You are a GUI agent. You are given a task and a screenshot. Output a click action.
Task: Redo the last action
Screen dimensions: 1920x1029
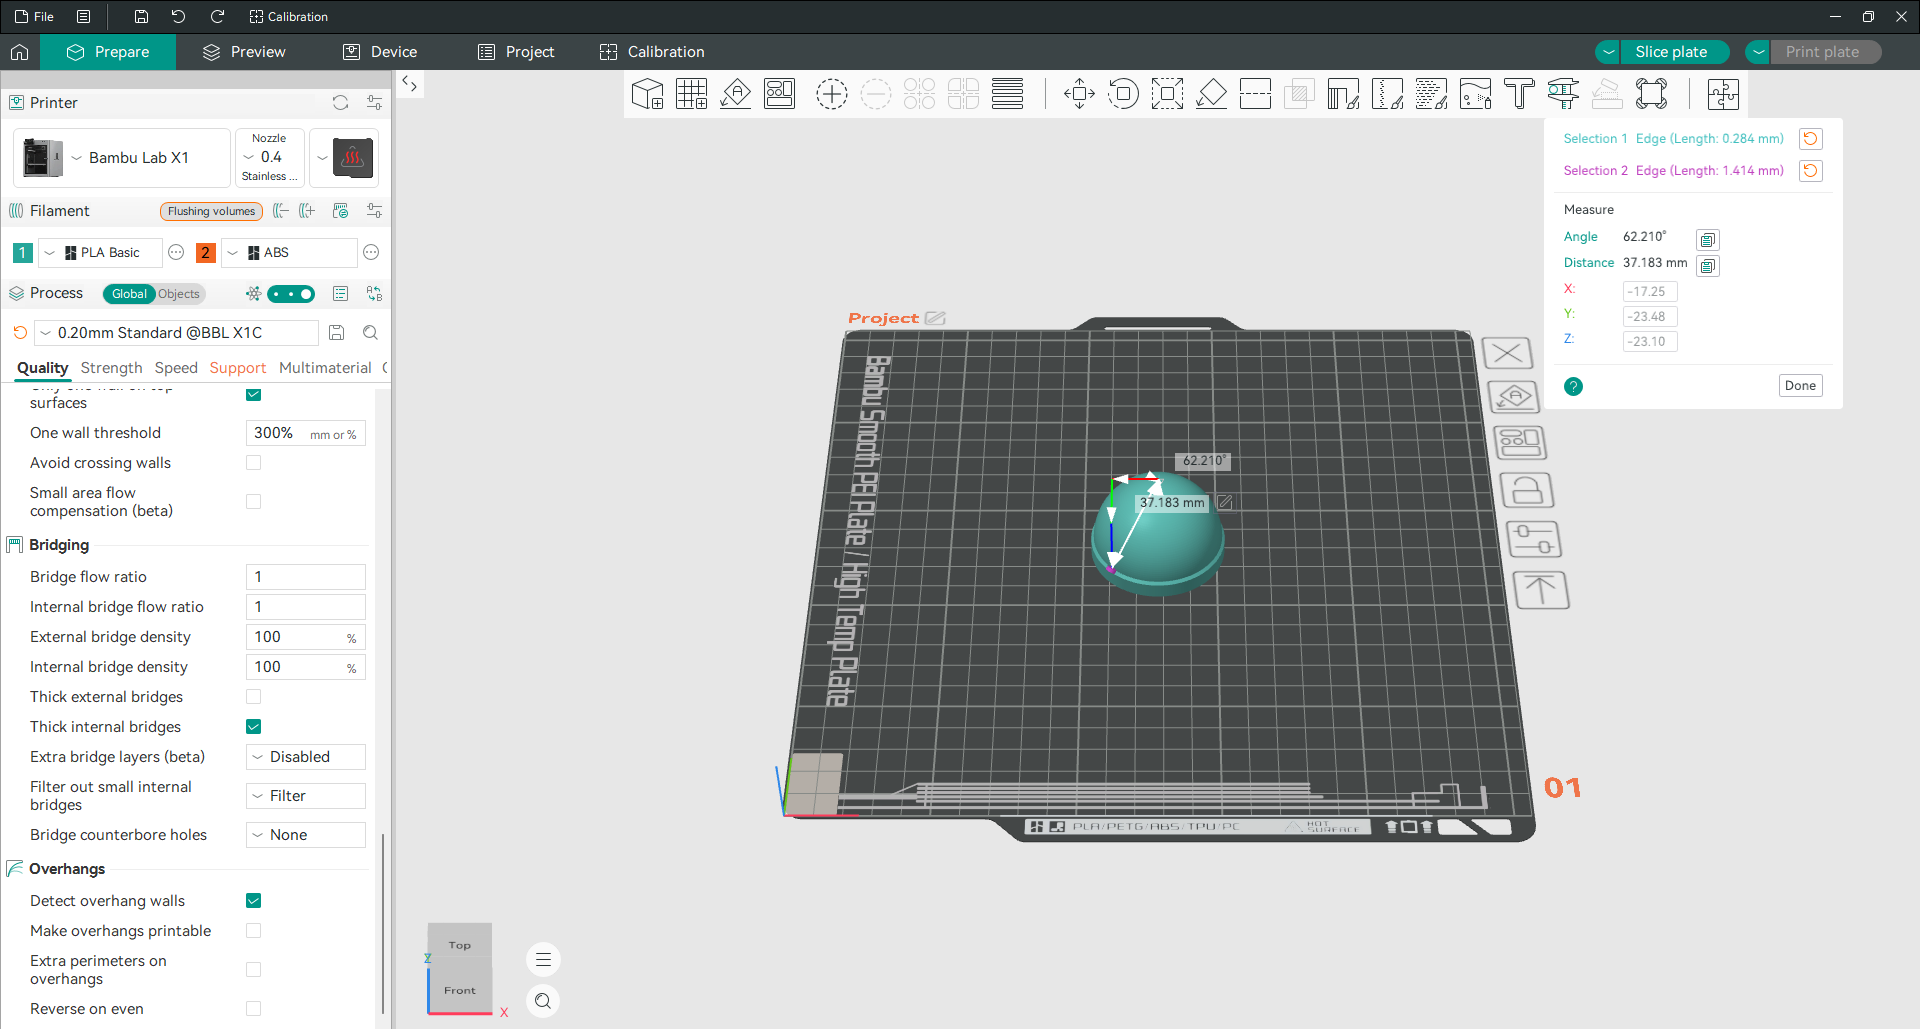tap(217, 17)
